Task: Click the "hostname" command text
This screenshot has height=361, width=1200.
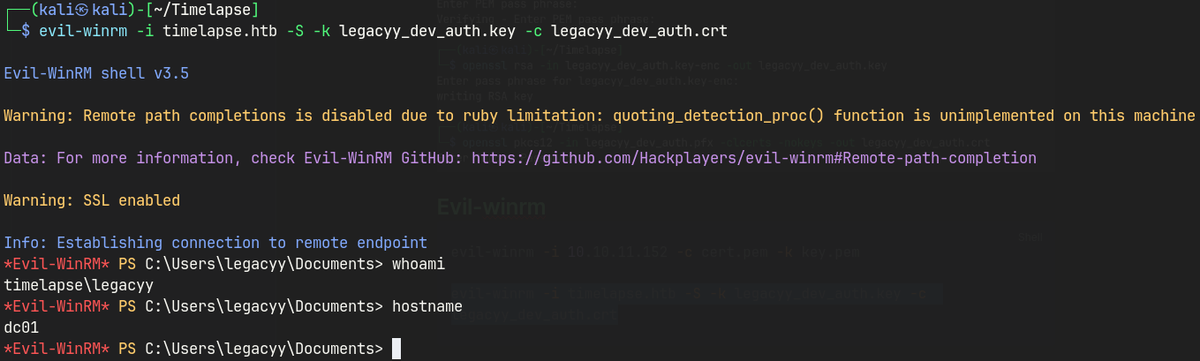Action: [426, 306]
